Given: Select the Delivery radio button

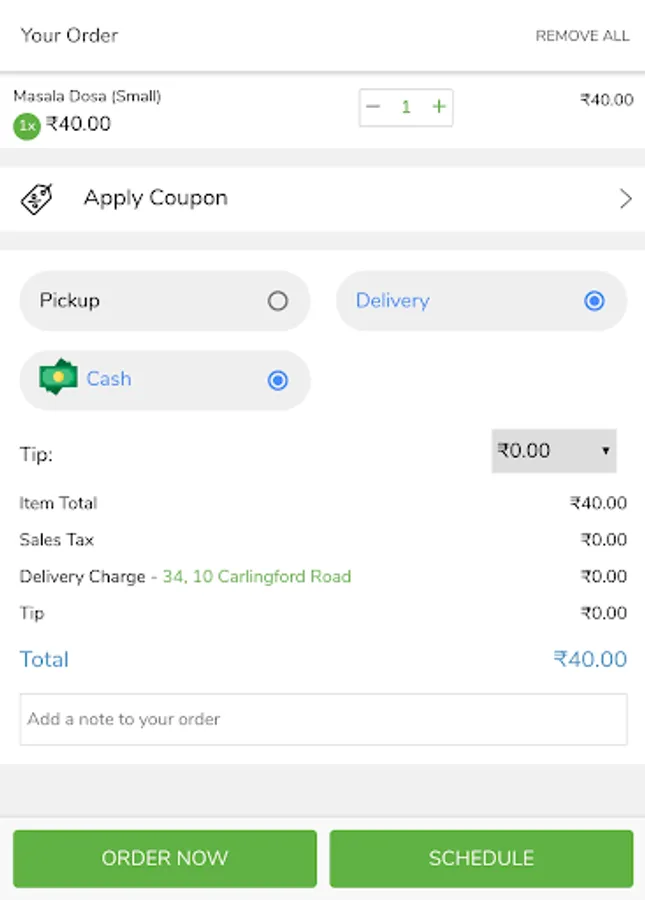Looking at the screenshot, I should (x=594, y=301).
